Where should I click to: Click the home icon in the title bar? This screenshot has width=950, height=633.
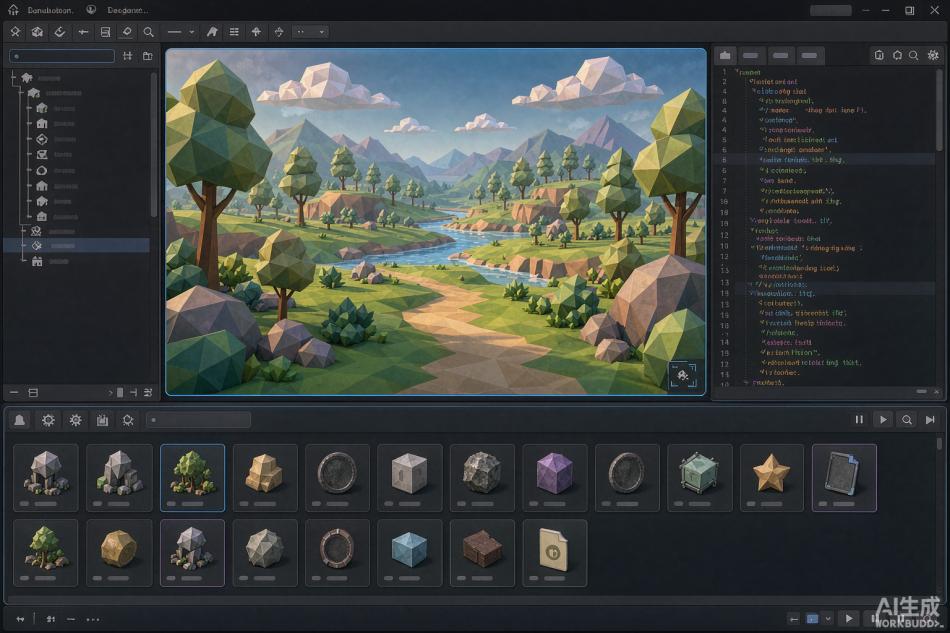(x=13, y=10)
